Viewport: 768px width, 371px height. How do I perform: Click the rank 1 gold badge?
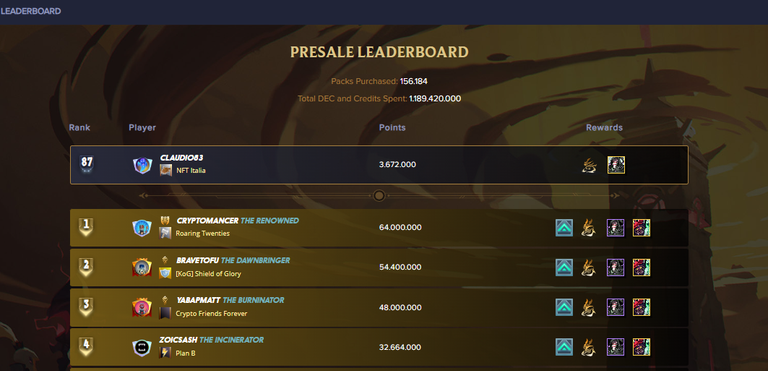87,226
